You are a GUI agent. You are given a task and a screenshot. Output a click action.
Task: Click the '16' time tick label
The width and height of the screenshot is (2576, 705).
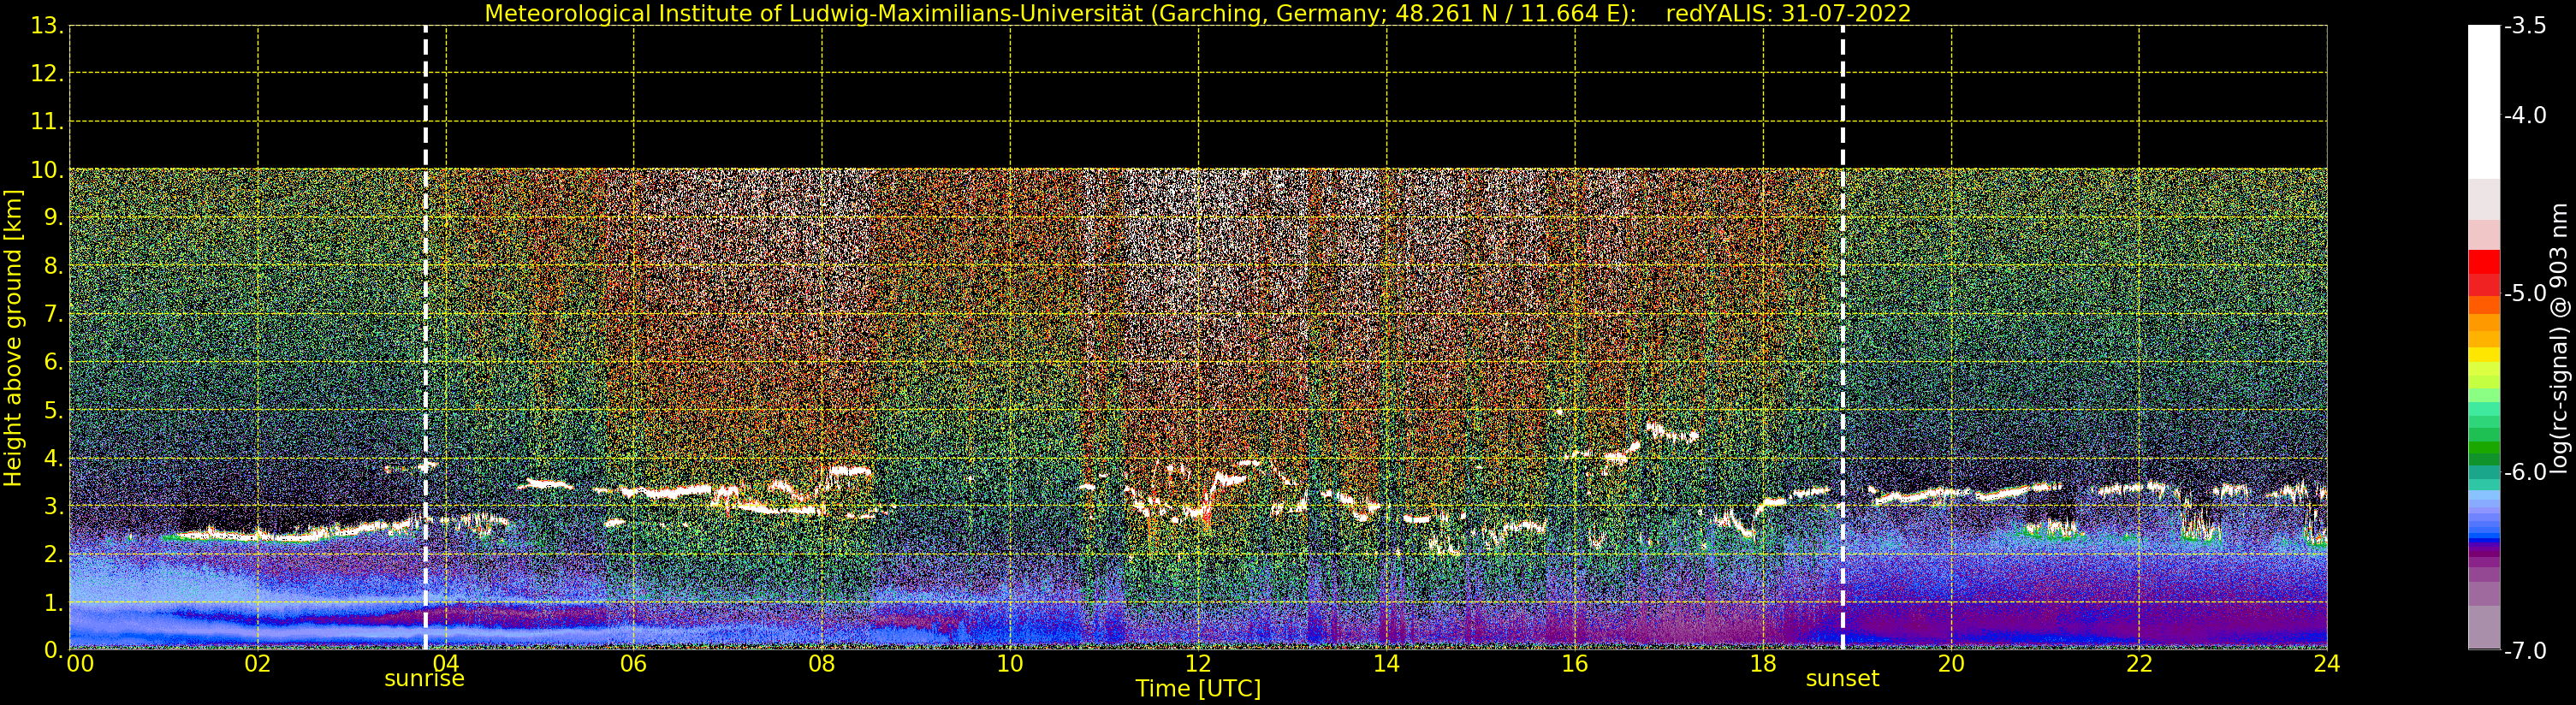tap(1575, 664)
